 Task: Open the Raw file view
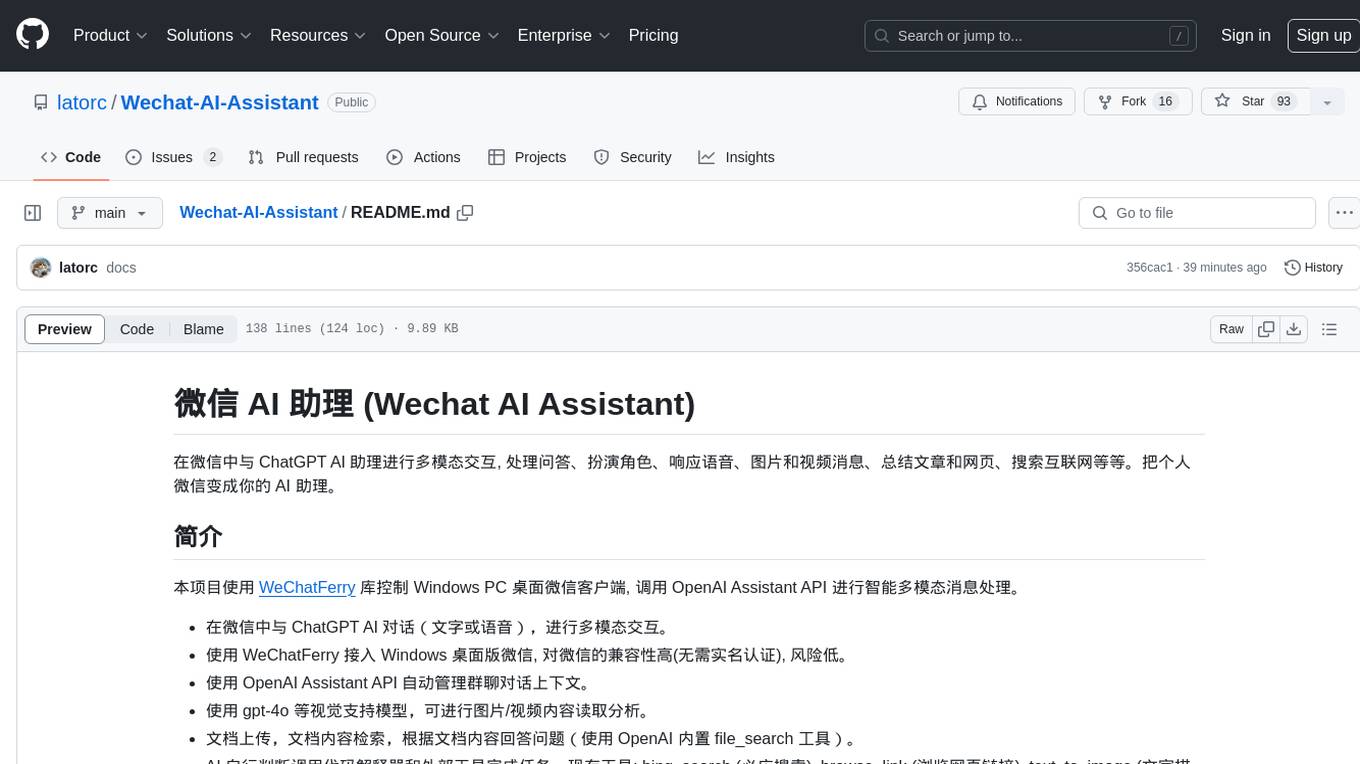[x=1231, y=329]
